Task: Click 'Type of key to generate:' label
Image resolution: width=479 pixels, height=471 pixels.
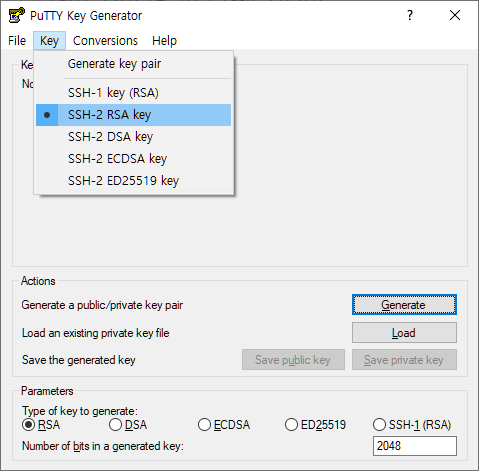Action: 80,411
